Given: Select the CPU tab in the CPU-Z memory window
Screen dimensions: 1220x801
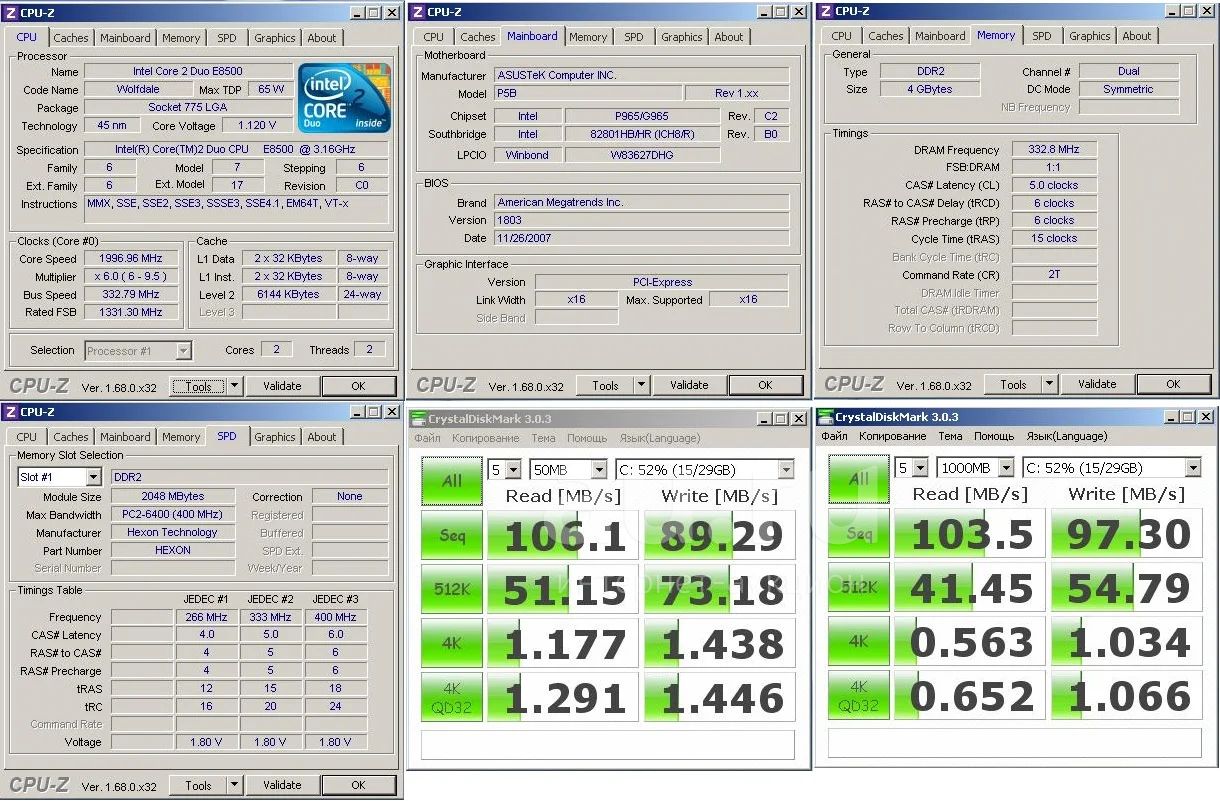Looking at the screenshot, I should tap(842, 36).
